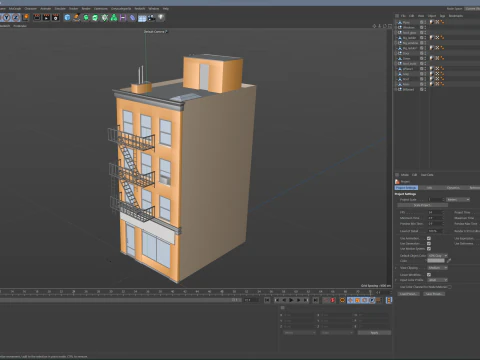Click the Default Object Color swatch

[x=436, y=261]
